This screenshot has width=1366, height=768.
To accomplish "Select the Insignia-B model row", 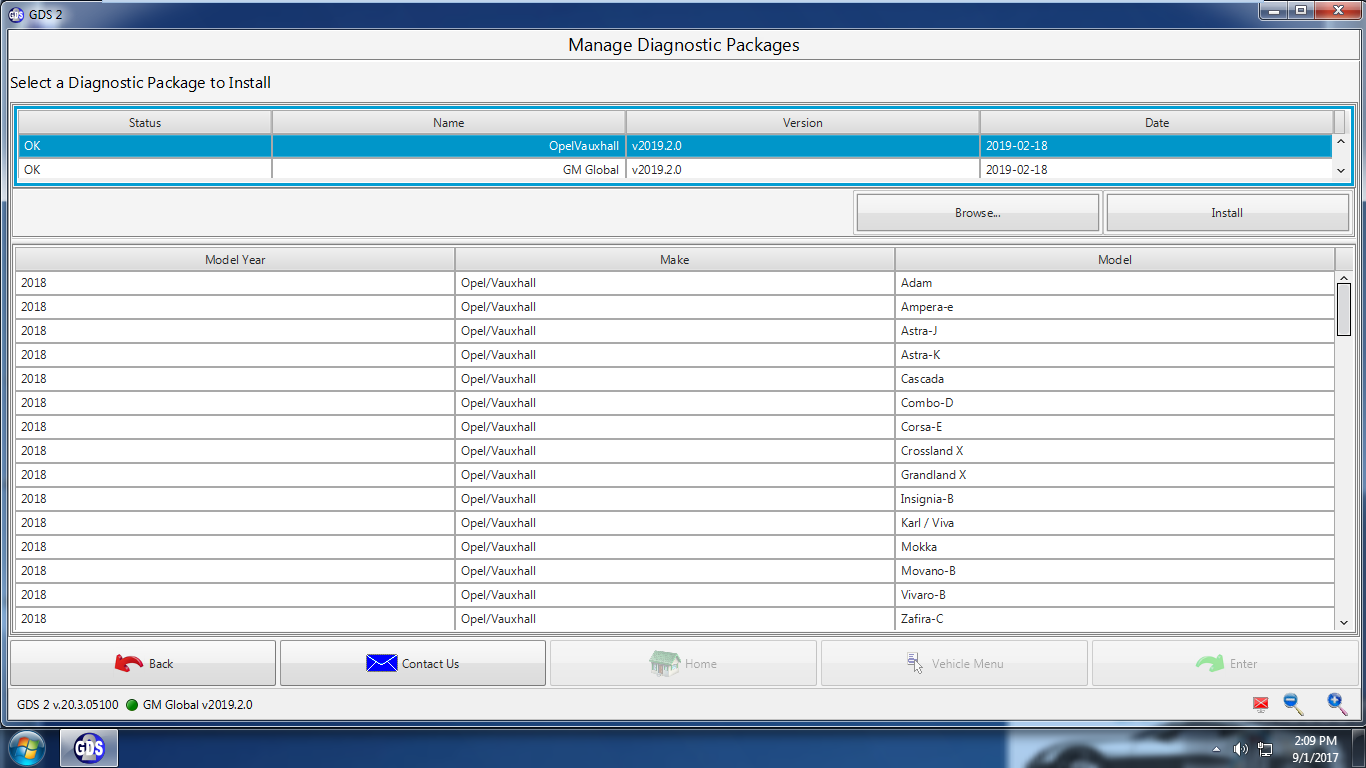I will tap(675, 499).
